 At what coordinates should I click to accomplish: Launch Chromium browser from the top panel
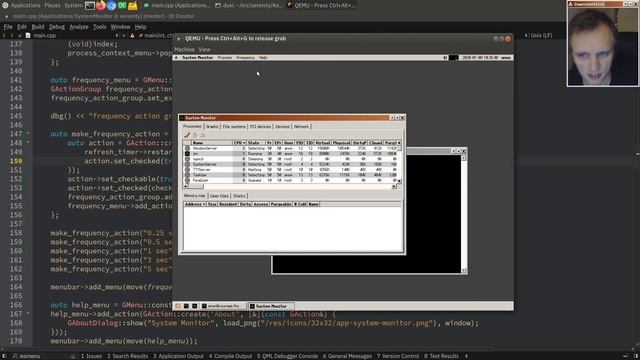[x=111, y=5]
